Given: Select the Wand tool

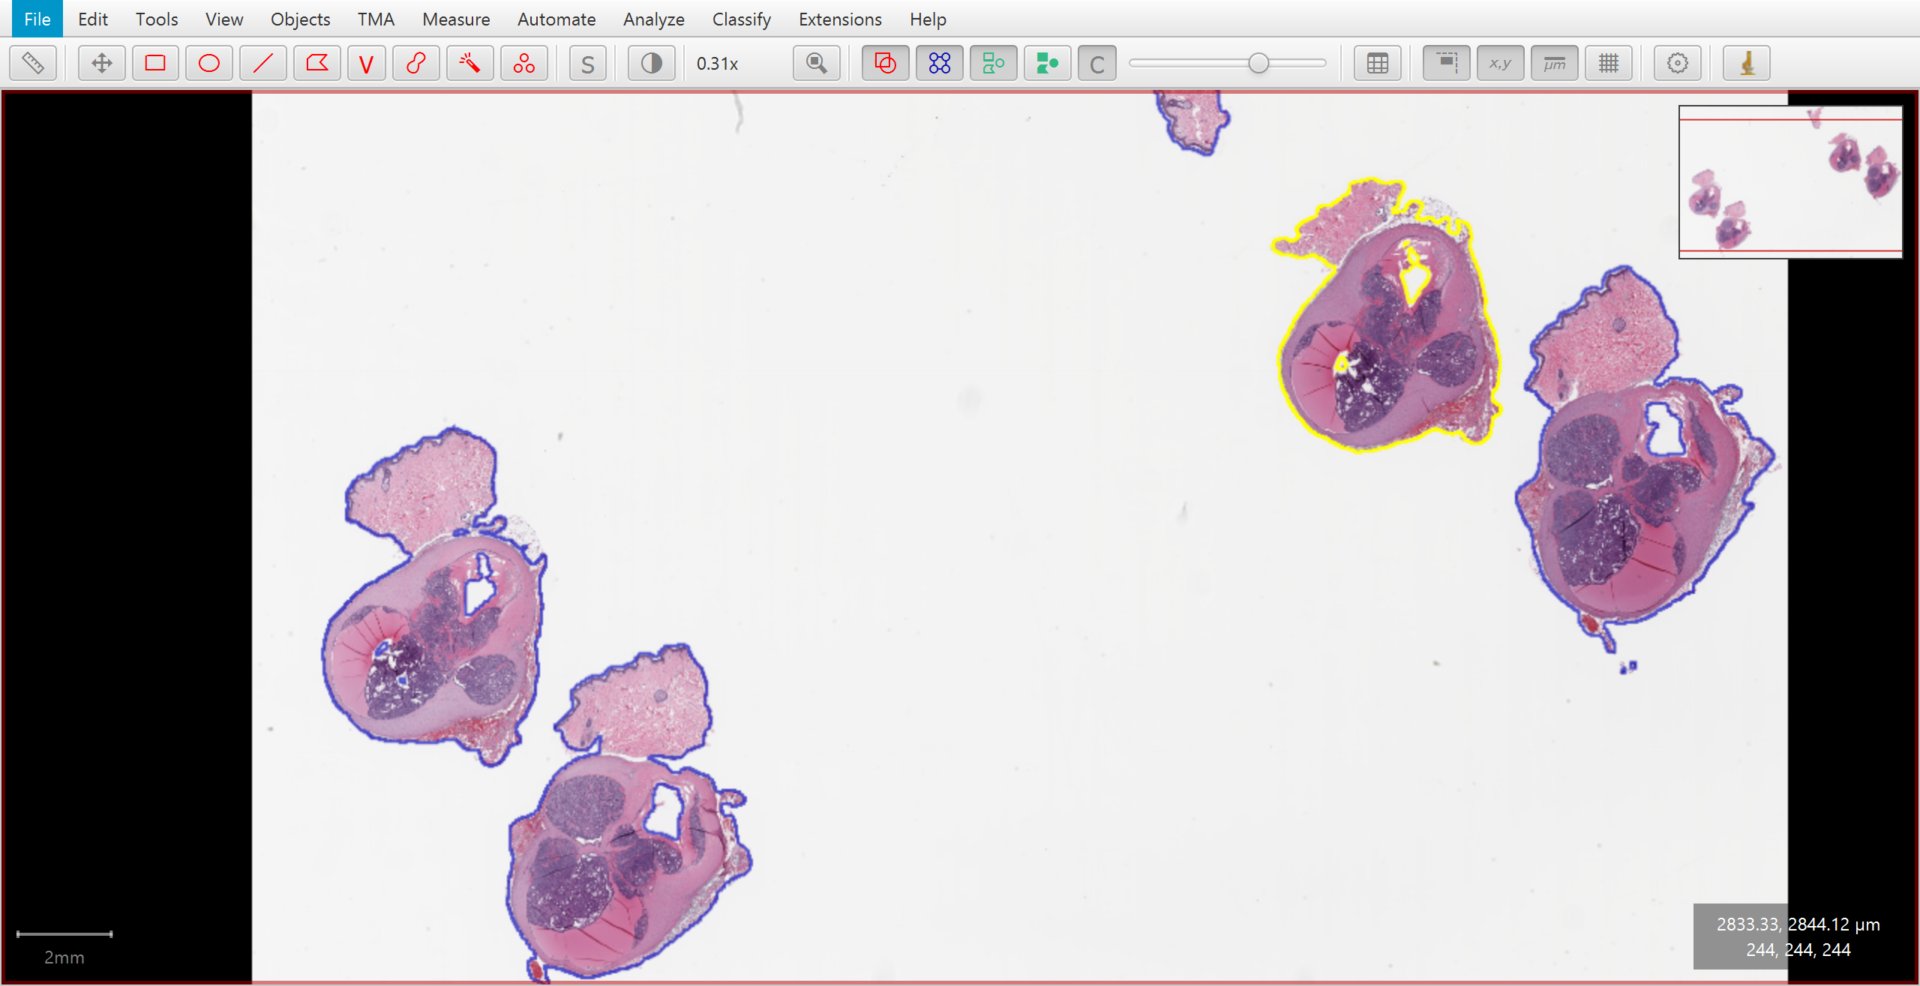Looking at the screenshot, I should (470, 63).
